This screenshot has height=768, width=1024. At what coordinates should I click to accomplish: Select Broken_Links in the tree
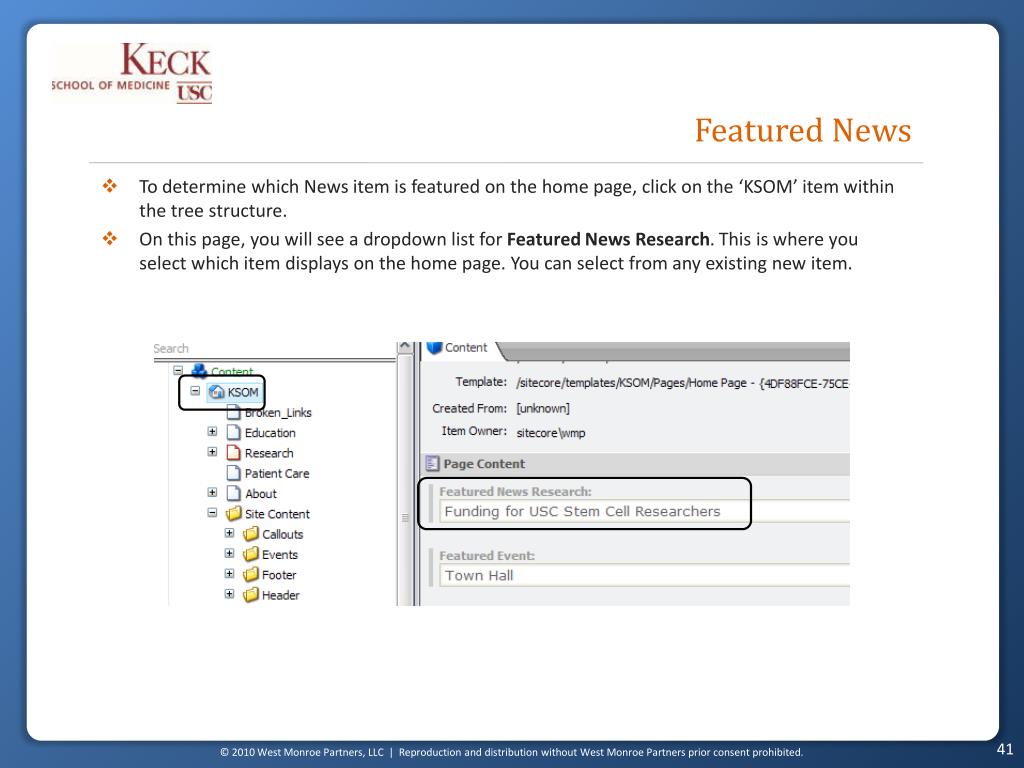(278, 413)
